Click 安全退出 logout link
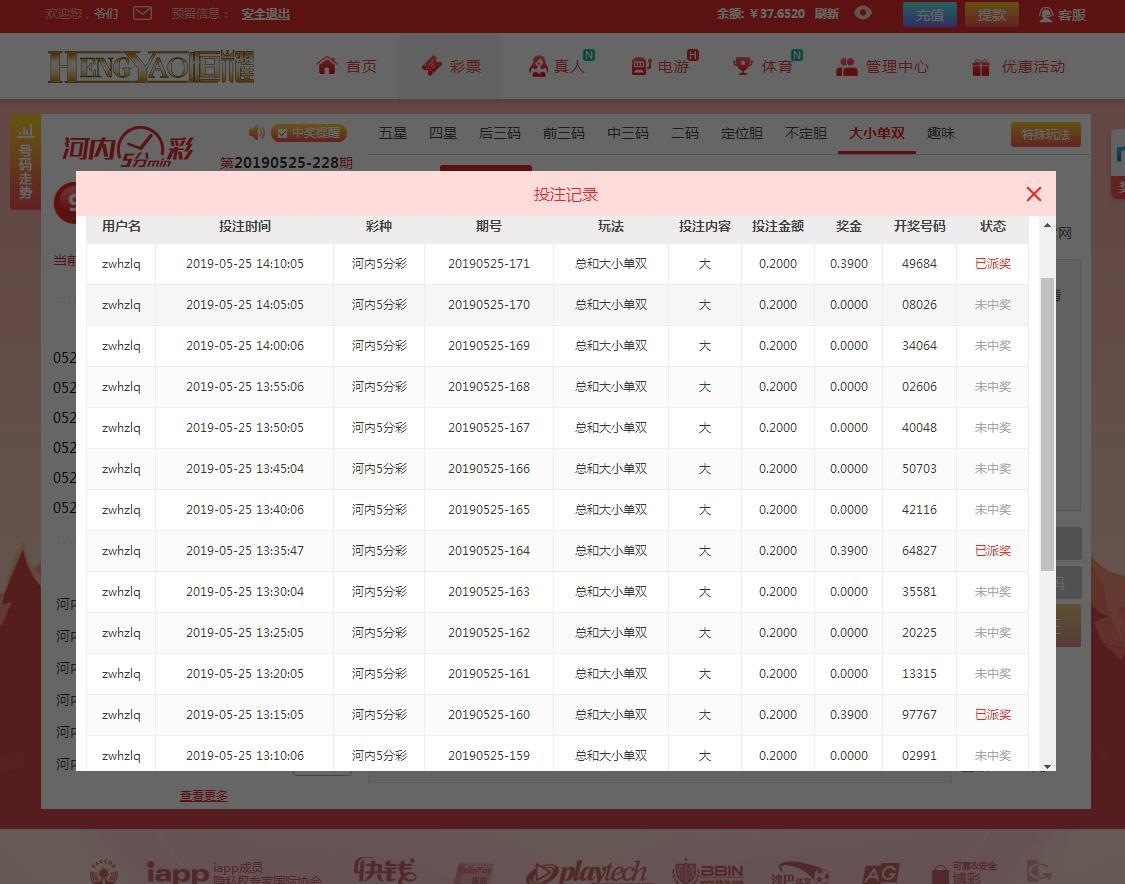 265,14
